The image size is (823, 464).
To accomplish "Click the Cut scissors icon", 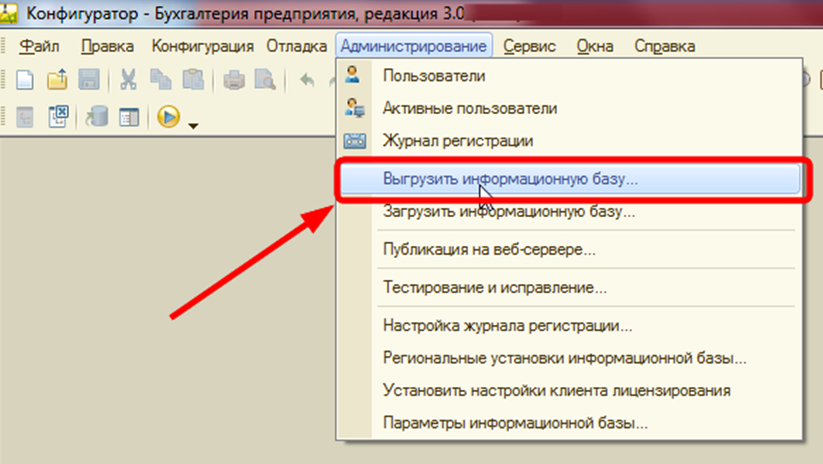I will click(x=128, y=80).
